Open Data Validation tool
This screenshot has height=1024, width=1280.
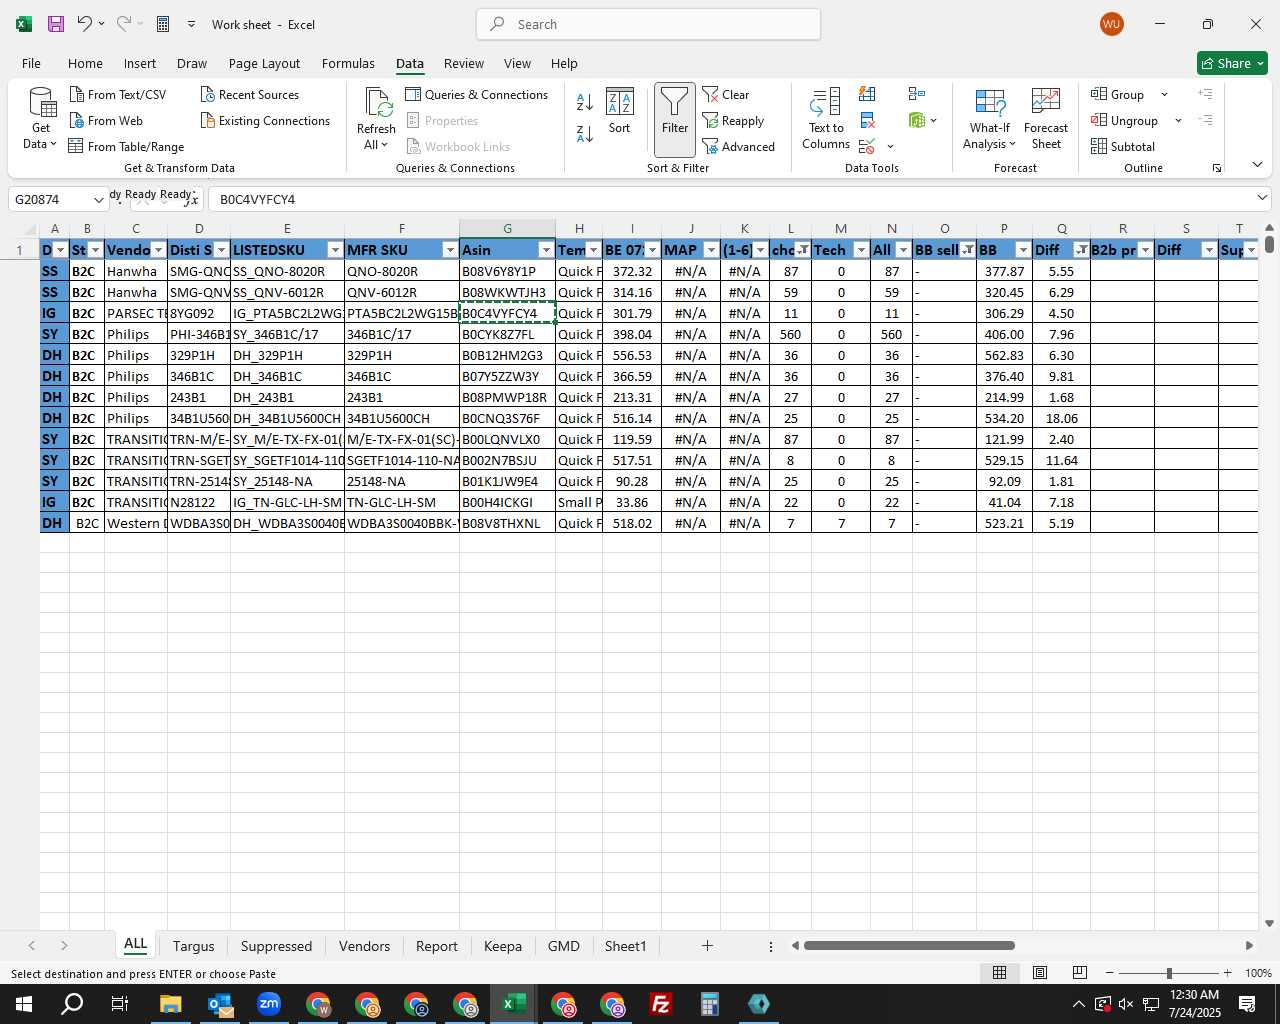[x=867, y=146]
